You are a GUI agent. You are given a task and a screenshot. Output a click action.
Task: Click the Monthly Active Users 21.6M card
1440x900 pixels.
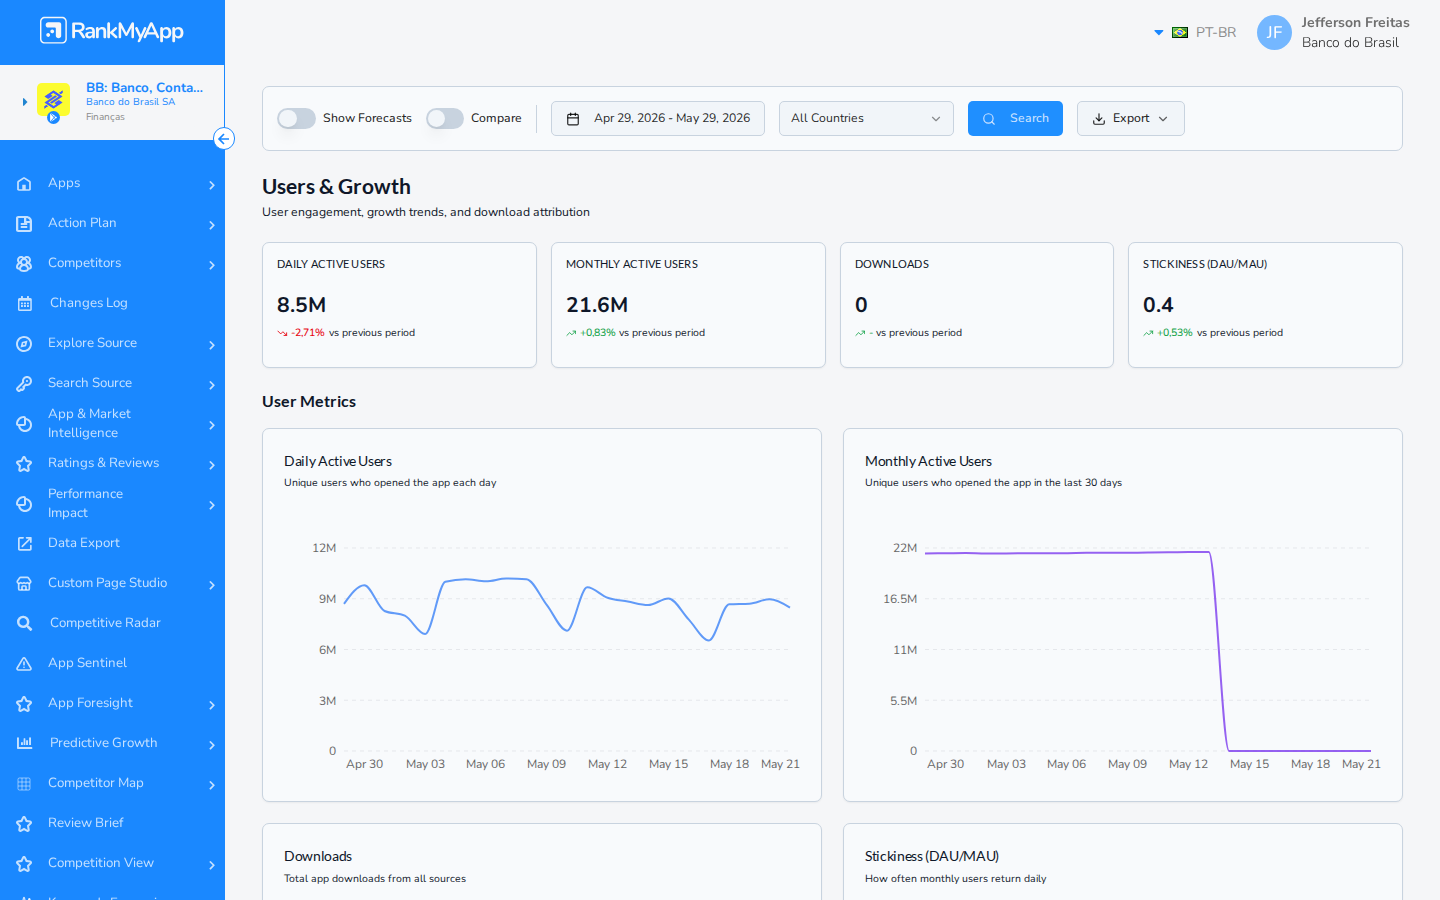(x=688, y=305)
